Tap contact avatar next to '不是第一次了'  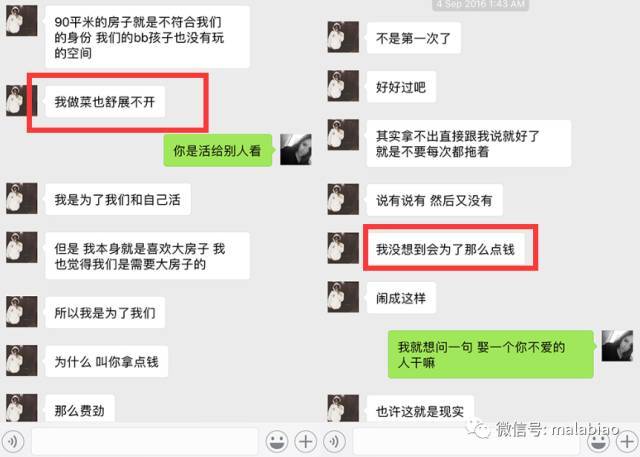coord(343,37)
